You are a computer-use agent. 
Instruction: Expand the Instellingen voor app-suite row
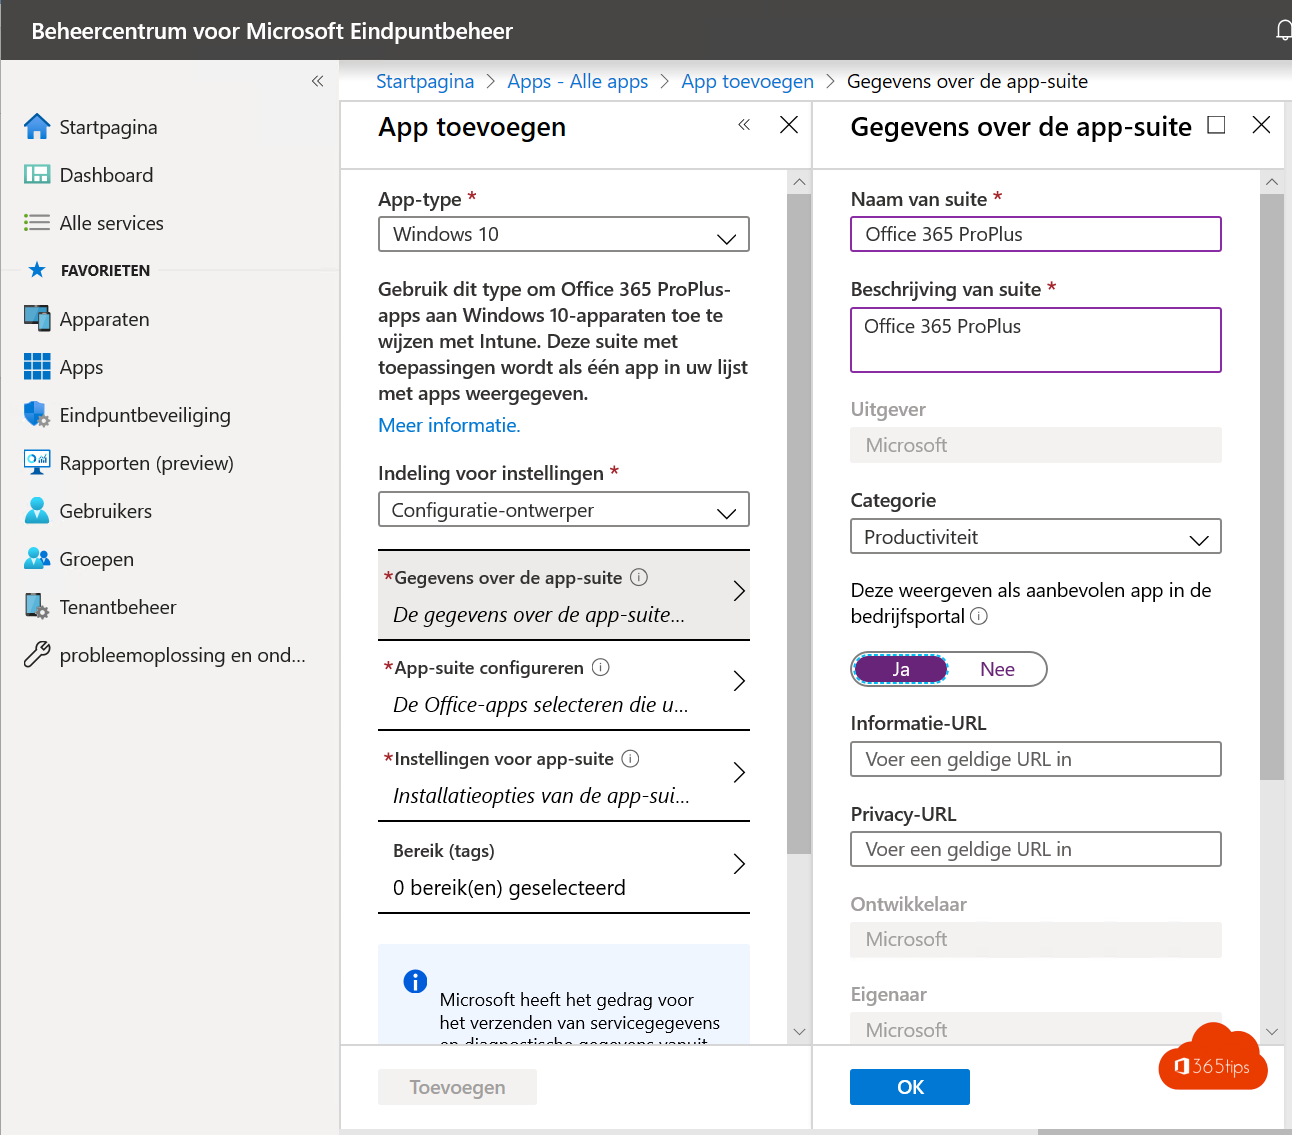click(x=564, y=776)
